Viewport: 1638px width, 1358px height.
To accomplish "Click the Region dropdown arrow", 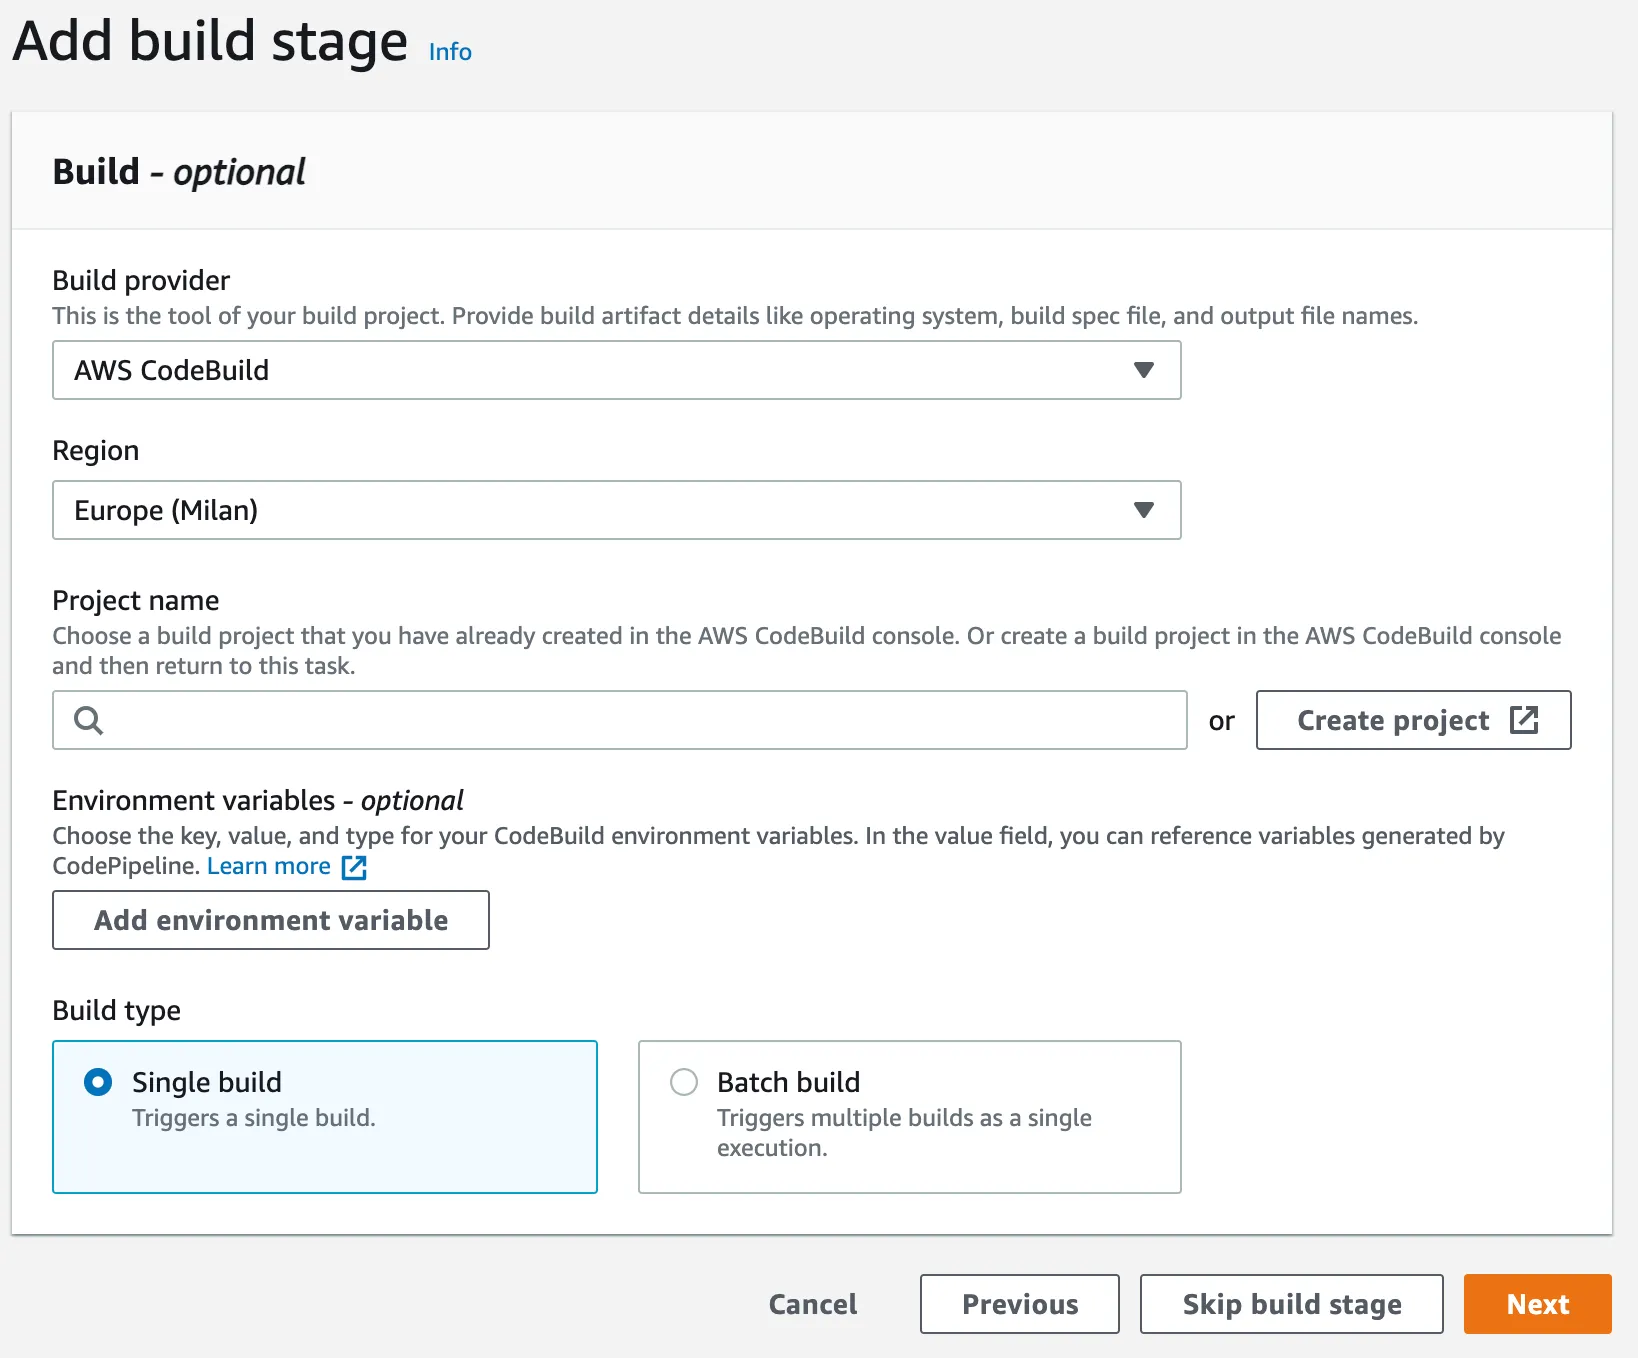I will click(1144, 510).
